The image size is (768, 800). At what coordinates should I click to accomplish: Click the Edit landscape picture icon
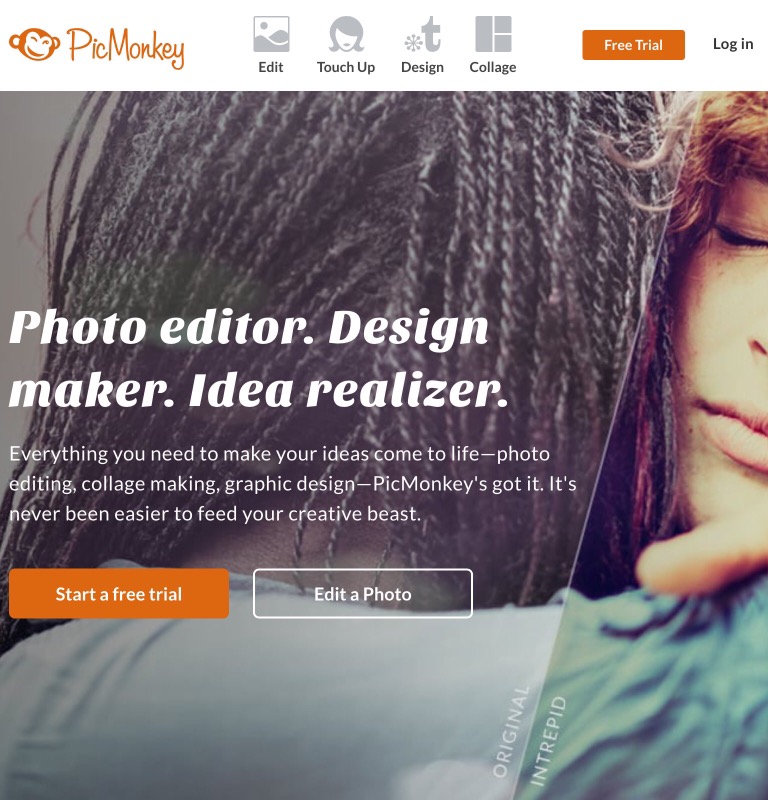[271, 34]
